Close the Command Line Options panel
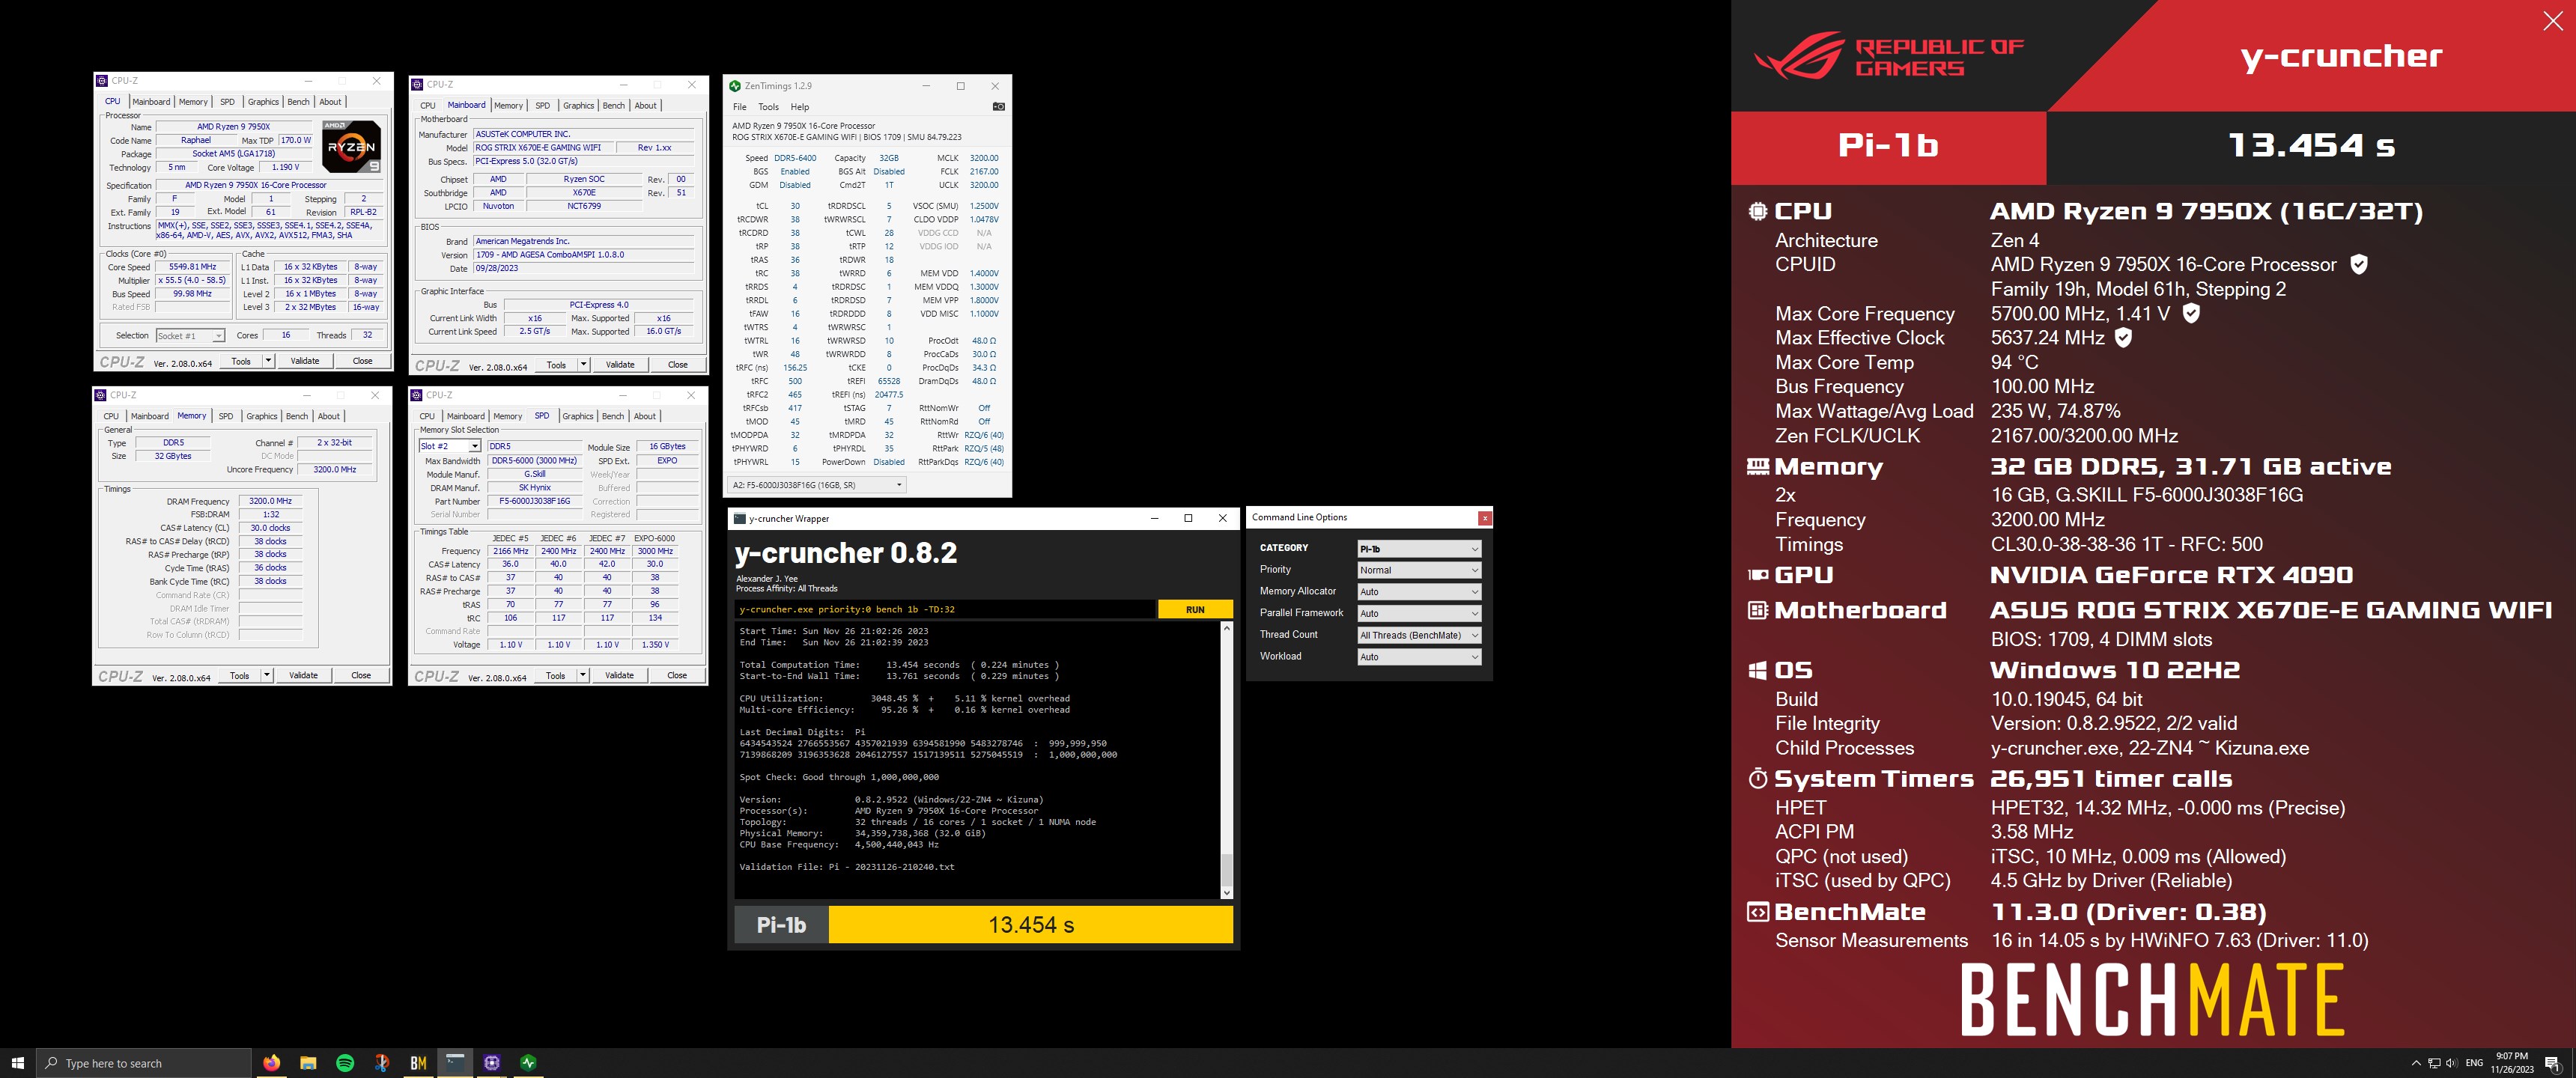Image resolution: width=2576 pixels, height=1078 pixels. point(1485,517)
